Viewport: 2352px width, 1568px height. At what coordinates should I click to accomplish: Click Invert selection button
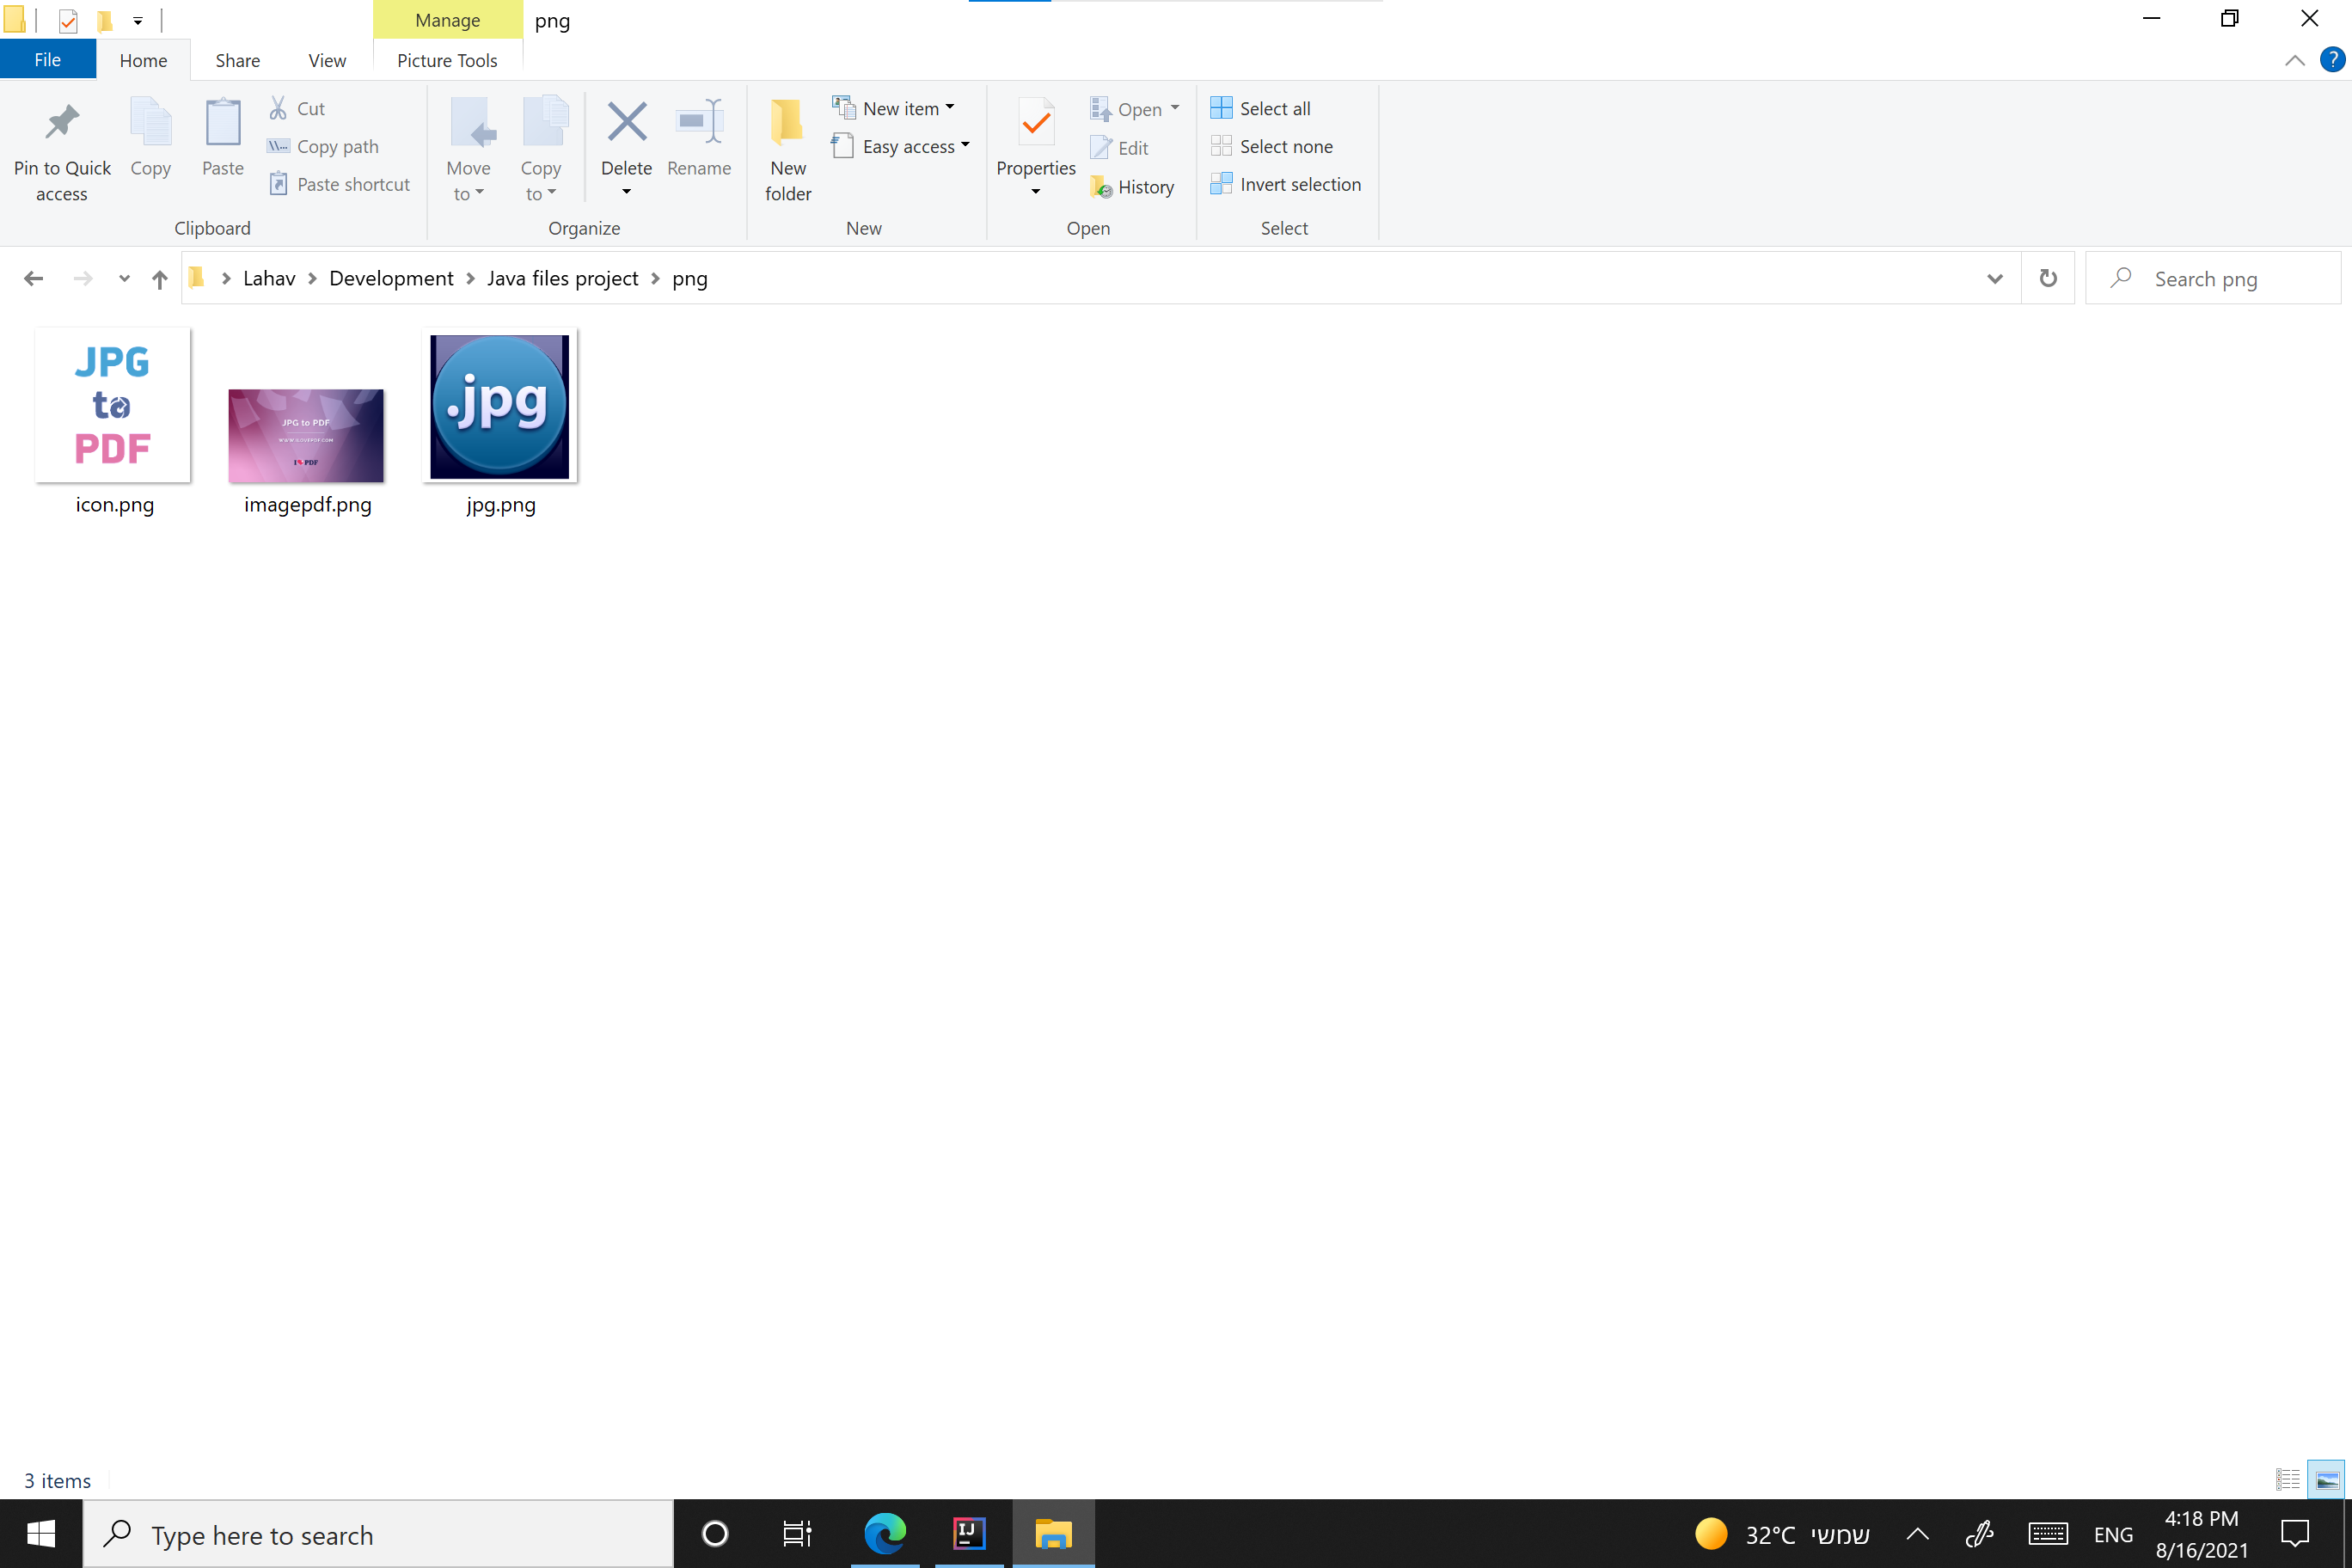1285,184
